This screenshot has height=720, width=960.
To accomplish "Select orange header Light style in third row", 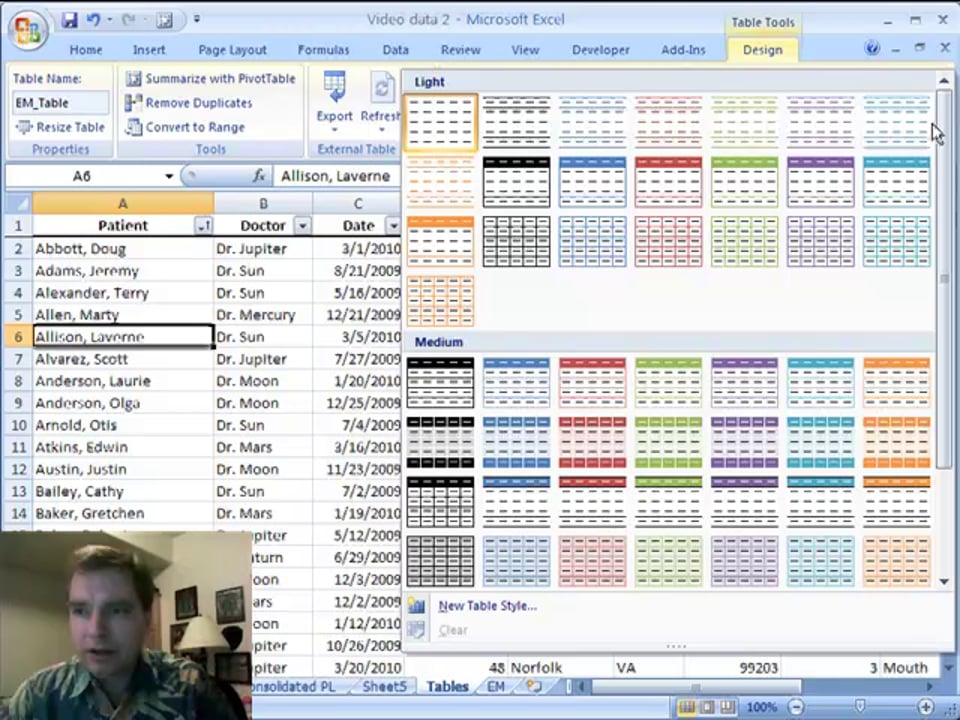I will pyautogui.click(x=440, y=241).
